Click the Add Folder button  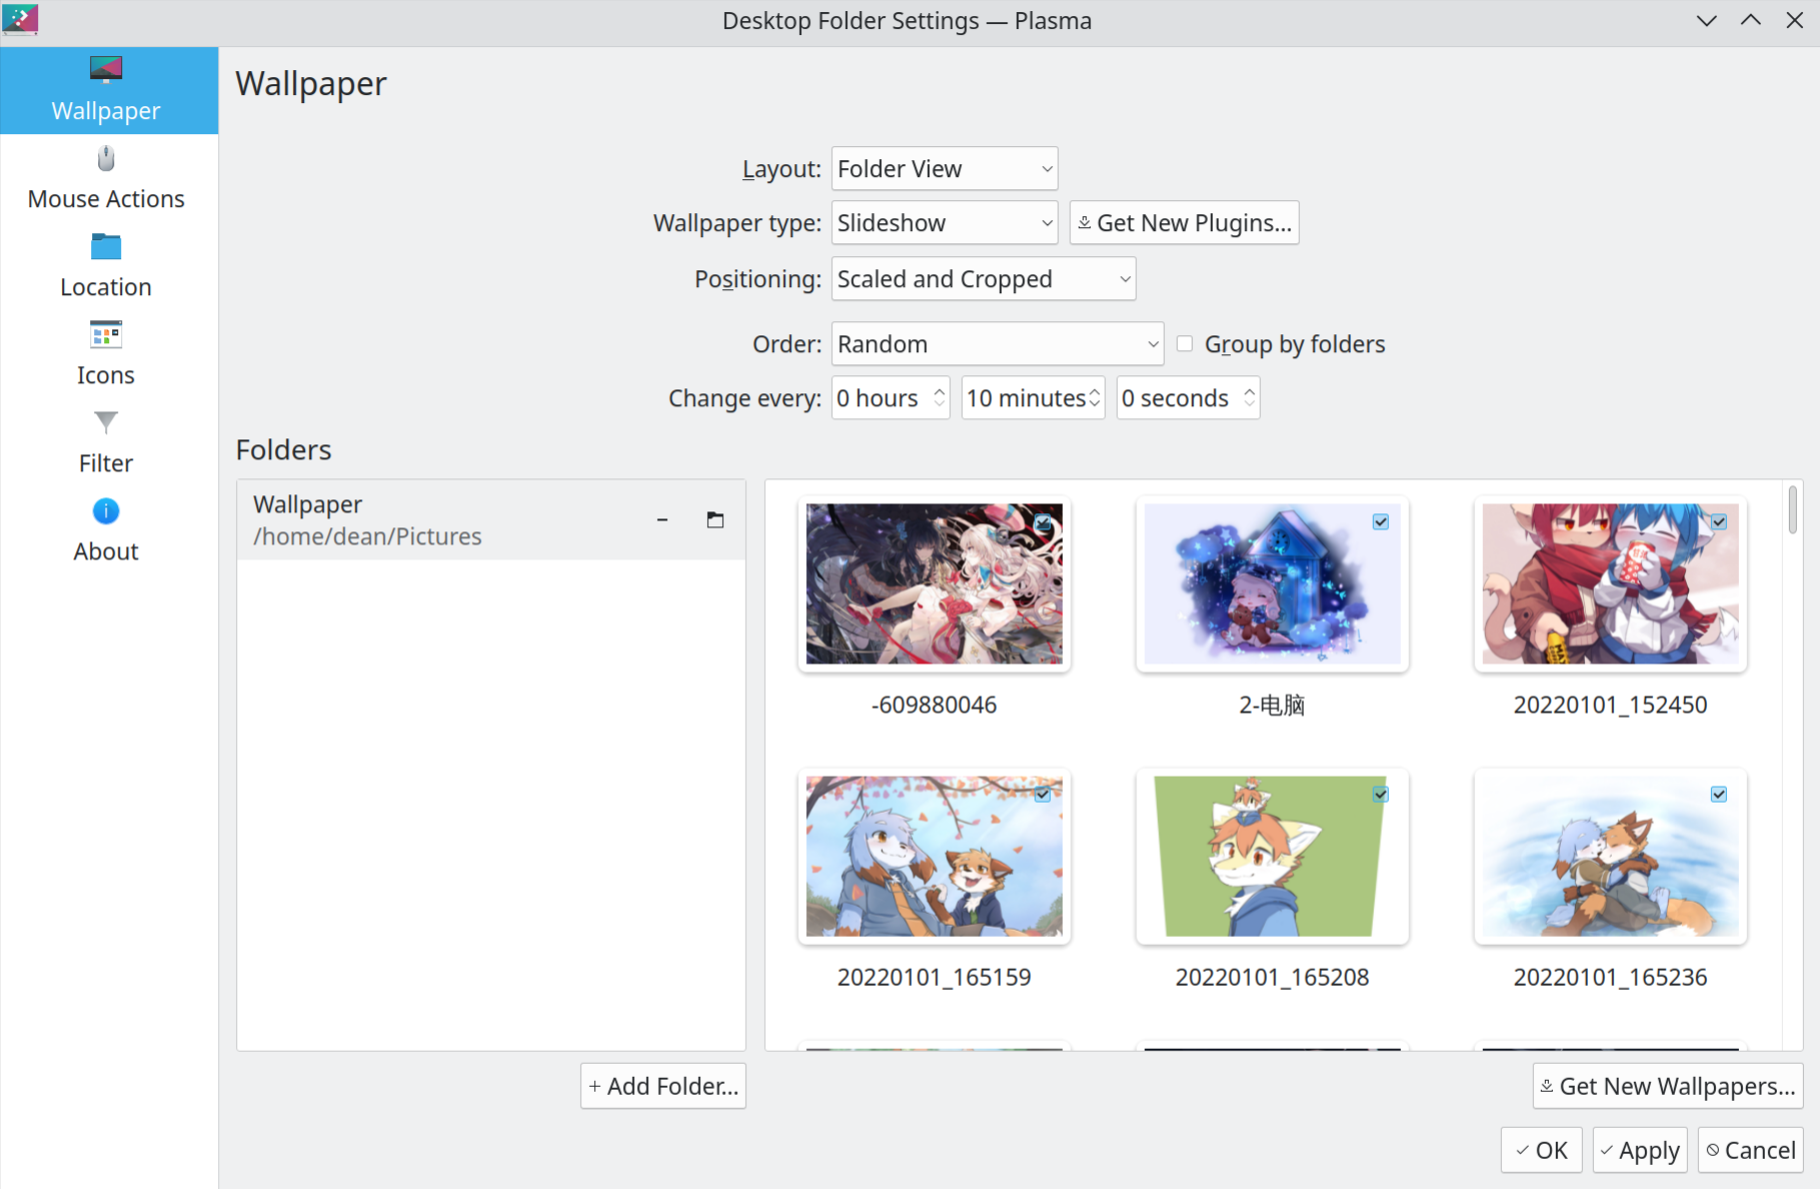[x=663, y=1086]
